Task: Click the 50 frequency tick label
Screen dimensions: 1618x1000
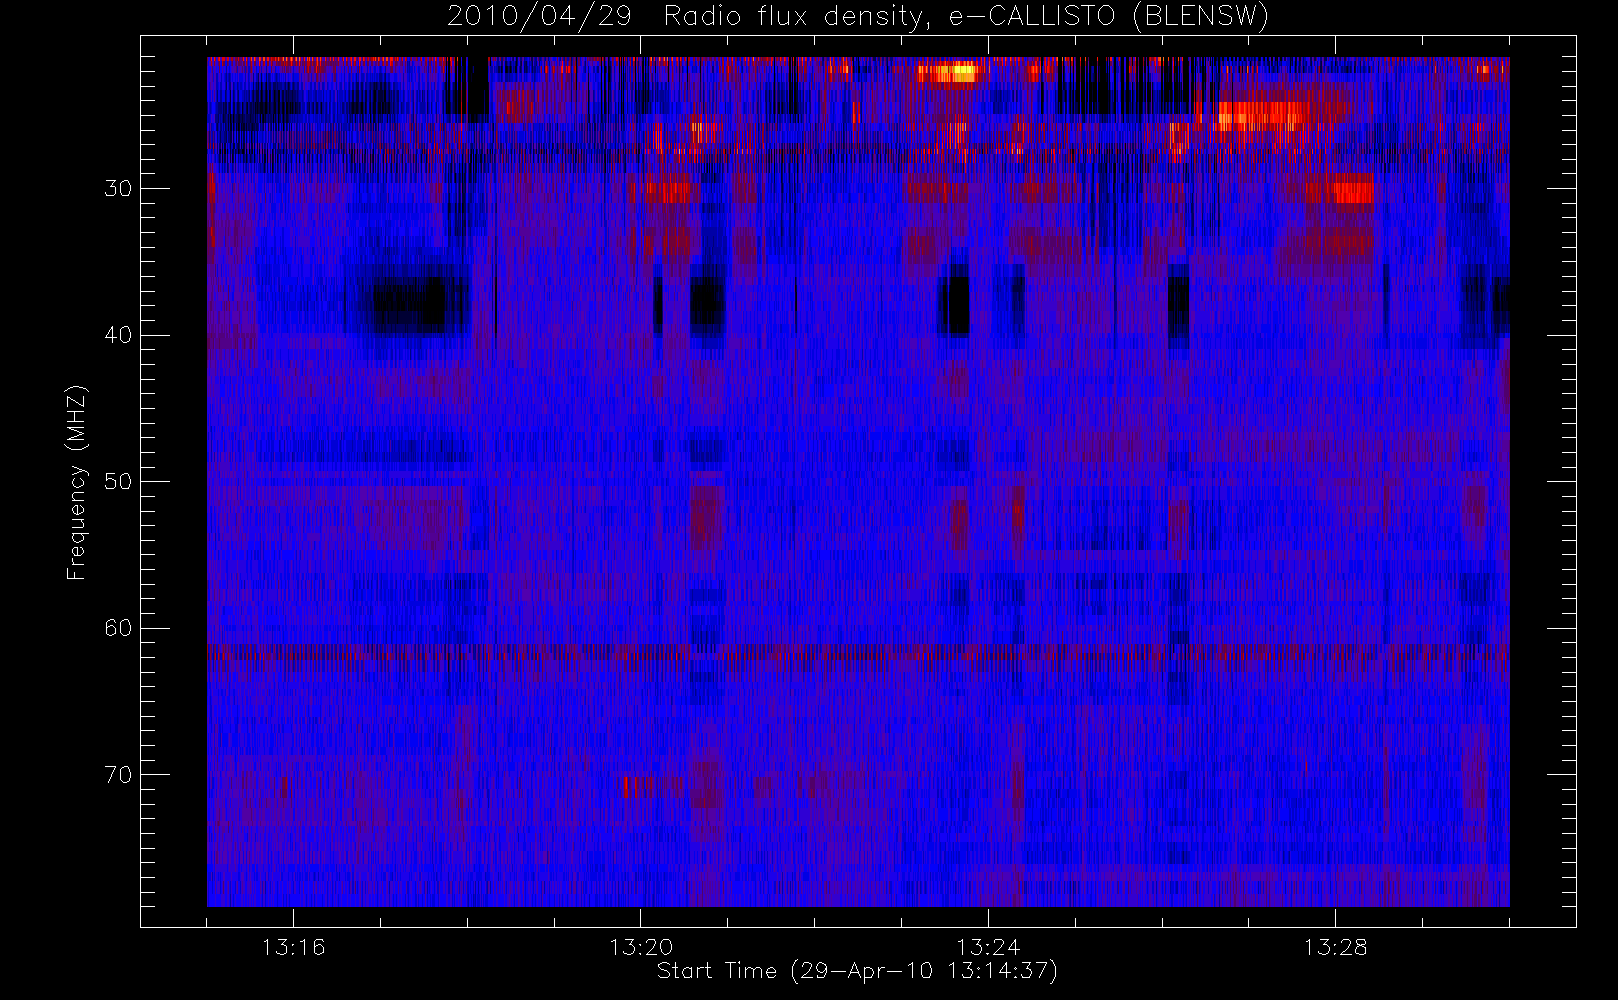Action: pyautogui.click(x=117, y=481)
